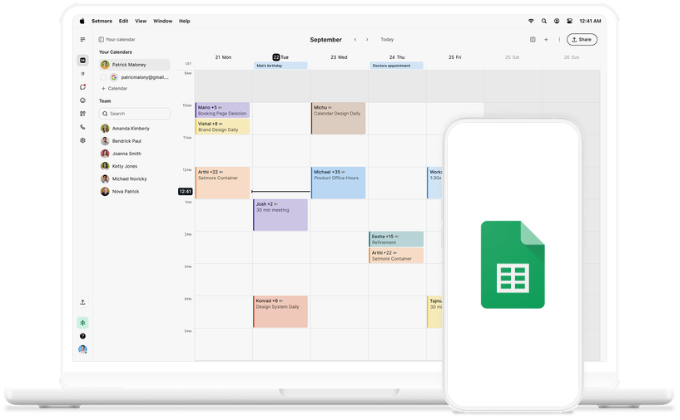
Task: Open the Setmore menu in menu bar
Action: pyautogui.click(x=102, y=21)
